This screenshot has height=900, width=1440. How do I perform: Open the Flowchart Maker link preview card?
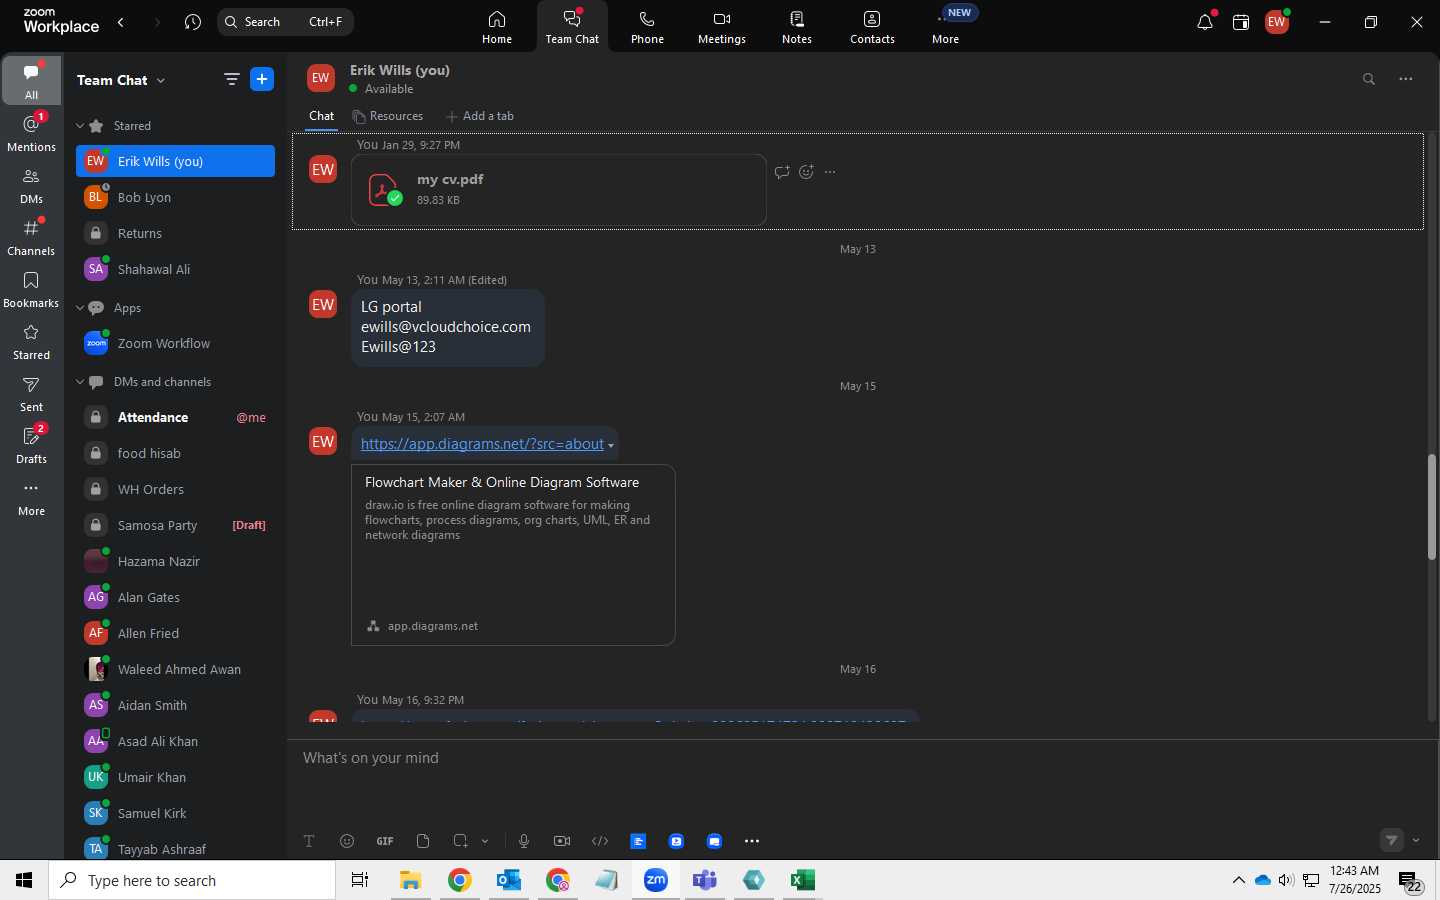click(513, 555)
